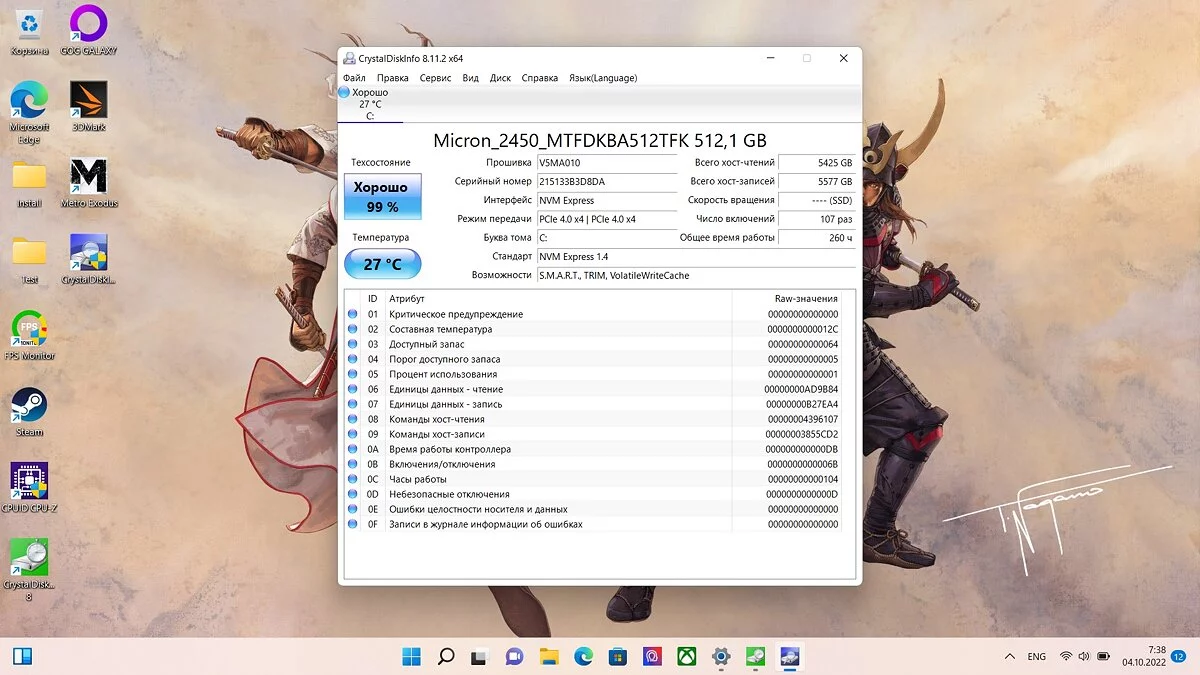Select the Steam desktop shortcut
Viewport: 1200px width, 675px height.
click(29, 406)
